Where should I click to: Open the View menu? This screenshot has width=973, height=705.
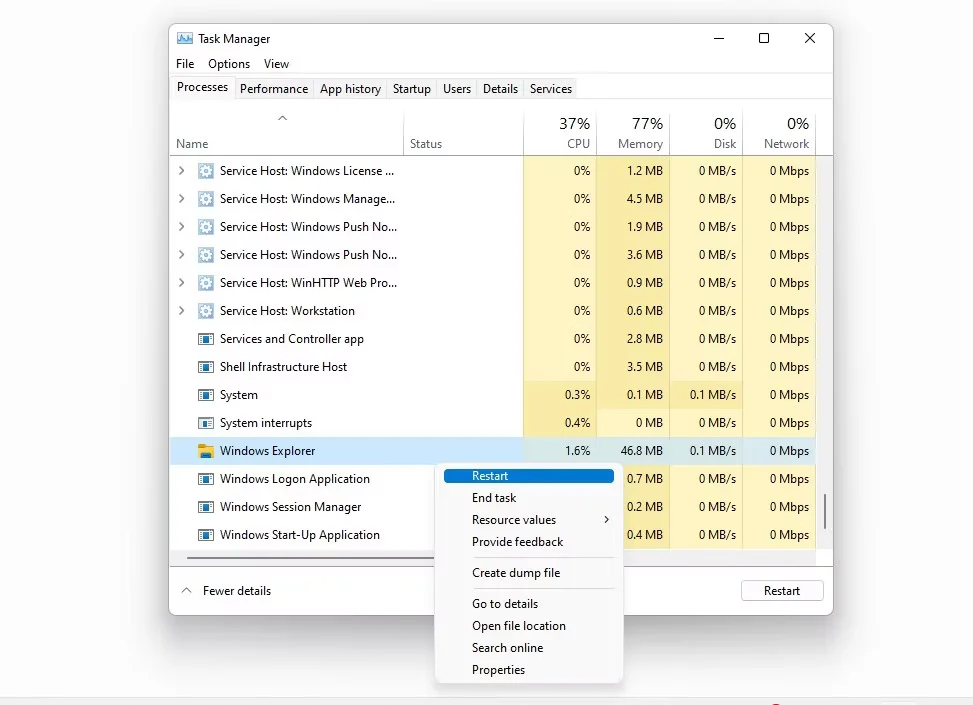pos(276,63)
